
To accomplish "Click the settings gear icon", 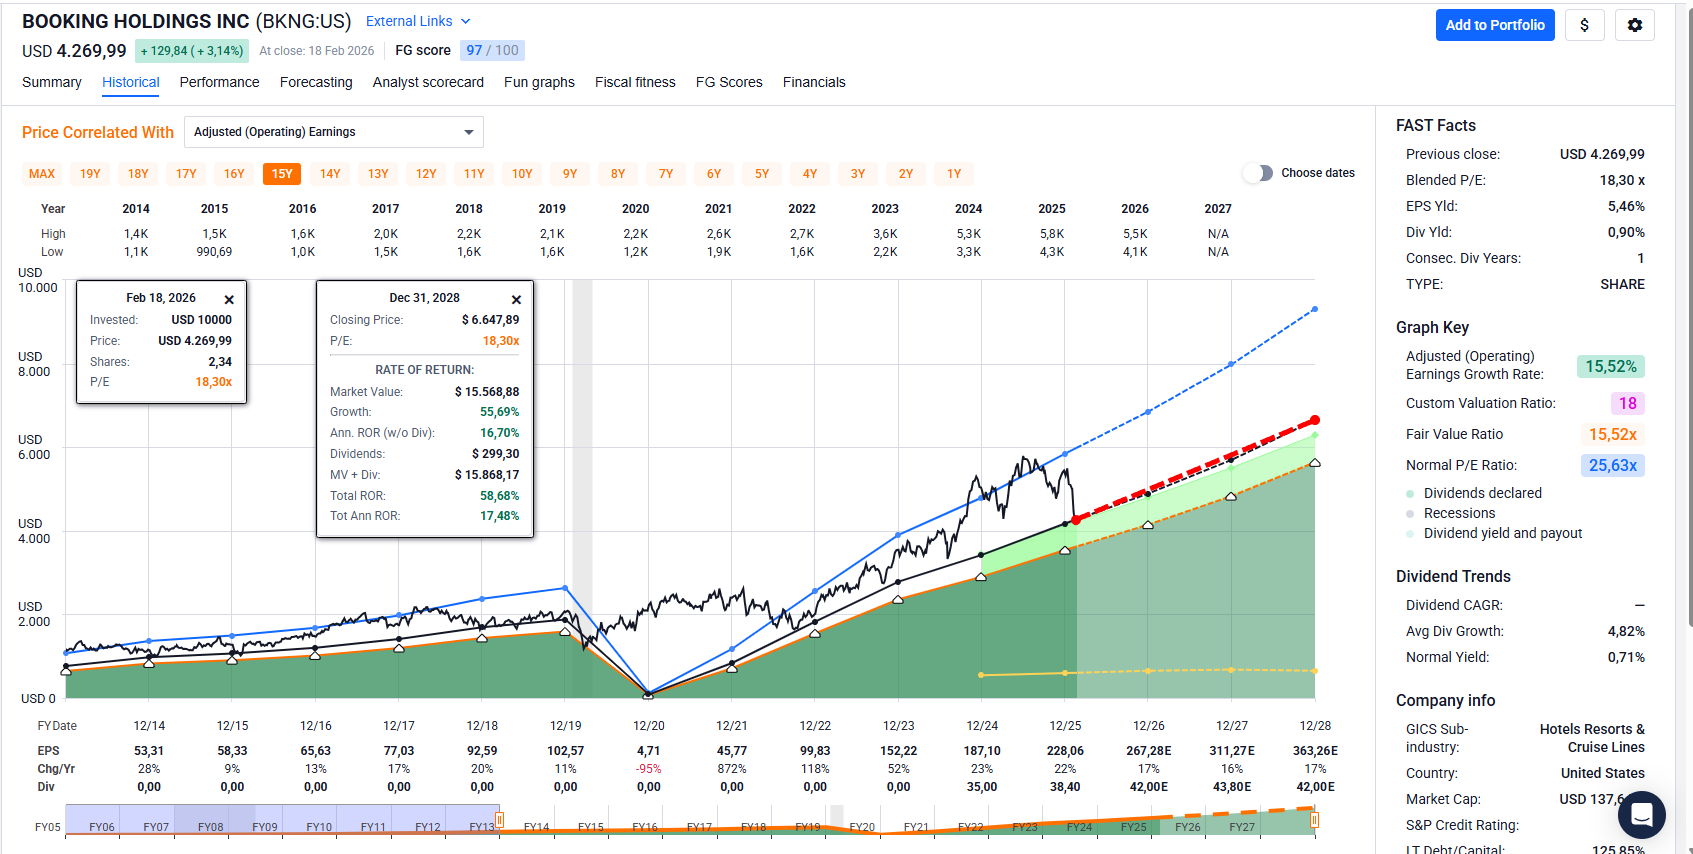I will (1634, 25).
